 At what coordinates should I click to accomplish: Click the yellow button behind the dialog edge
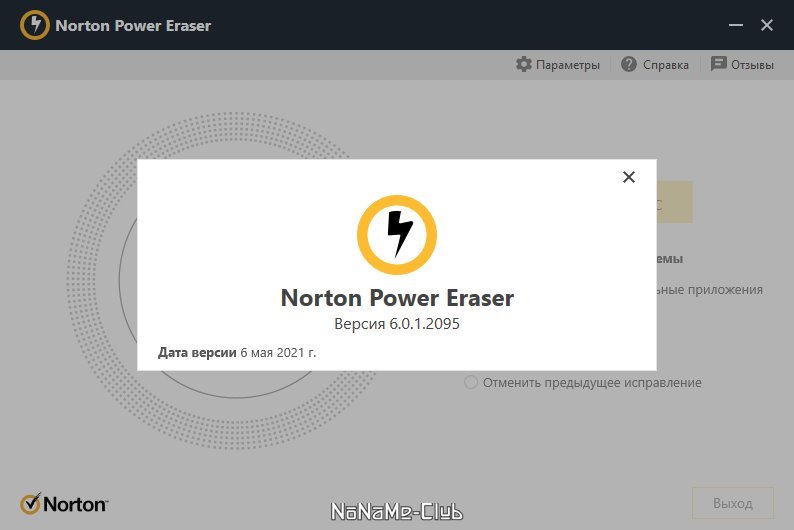pos(674,202)
